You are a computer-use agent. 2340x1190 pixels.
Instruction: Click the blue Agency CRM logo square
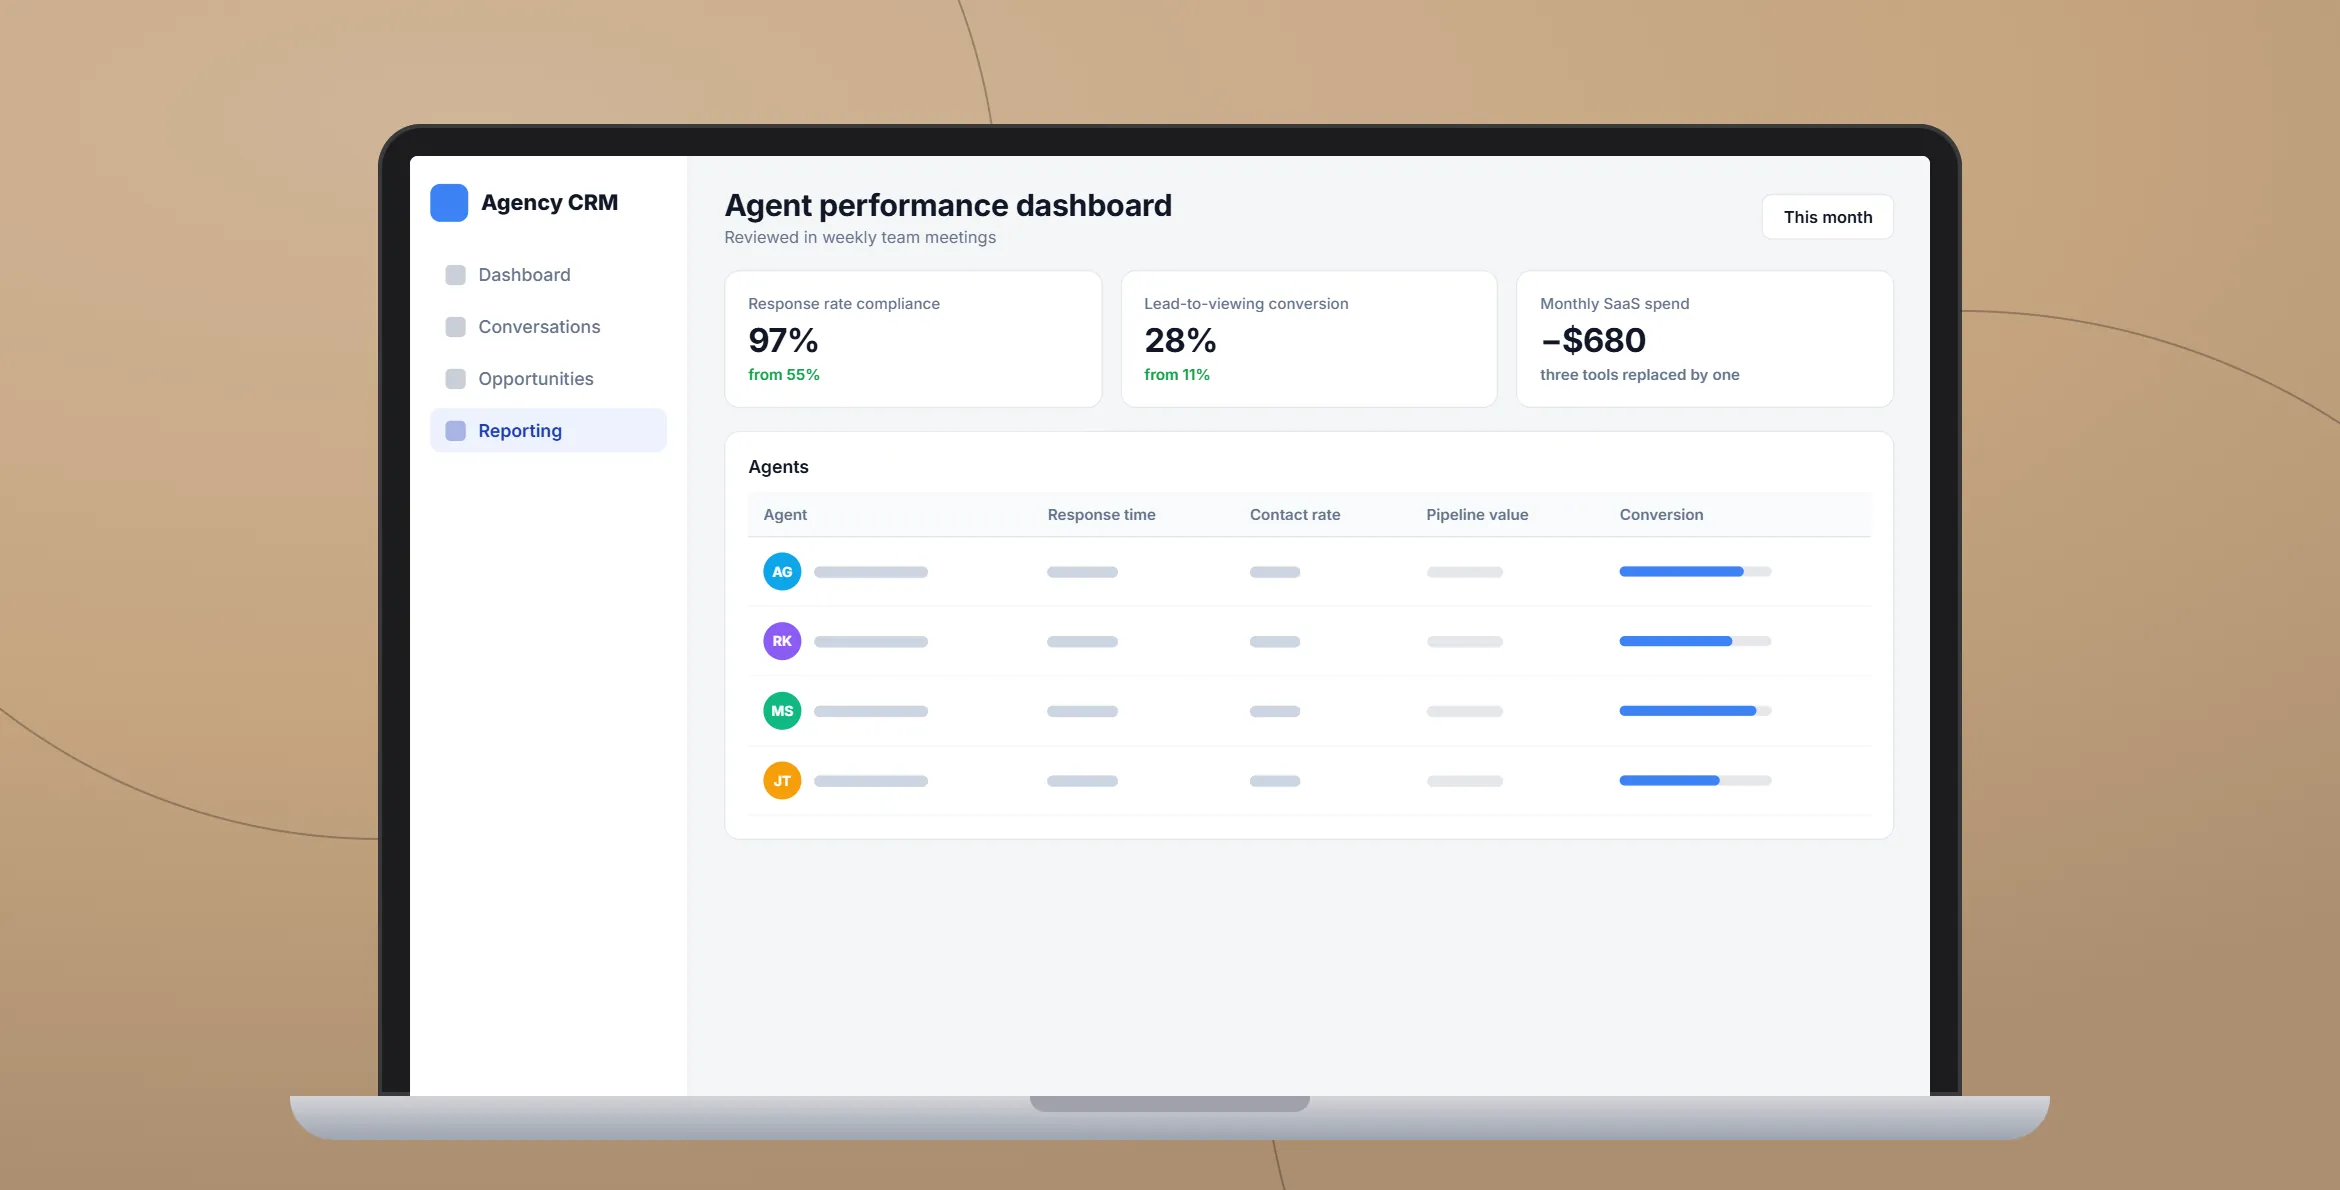(x=449, y=203)
